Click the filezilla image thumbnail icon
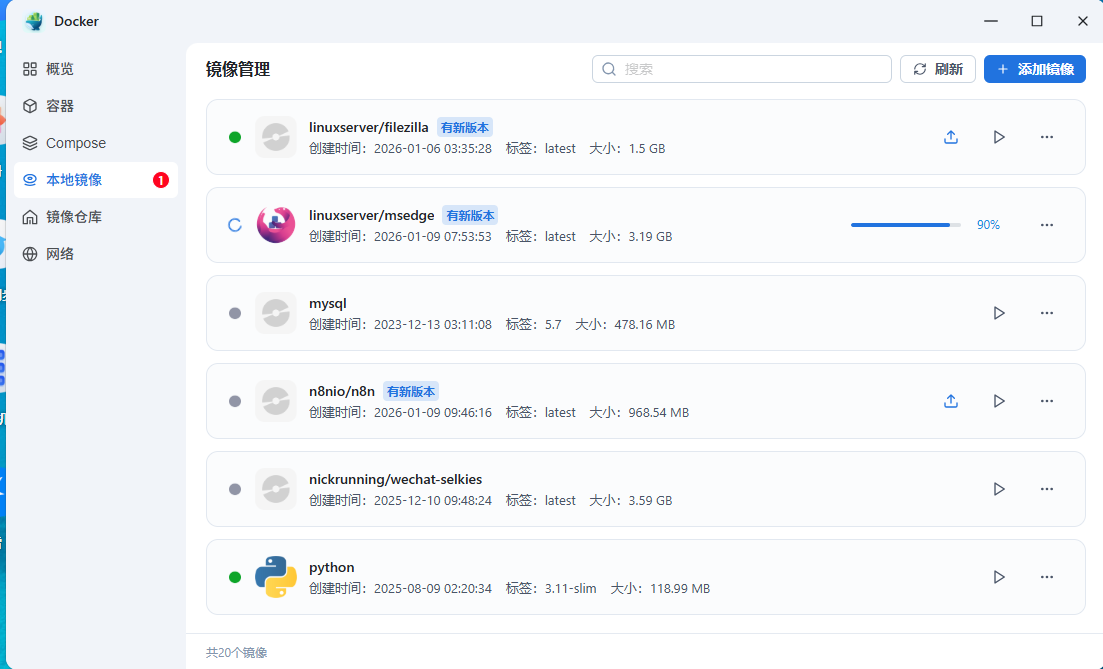Viewport: 1103px width, 669px height. [276, 137]
